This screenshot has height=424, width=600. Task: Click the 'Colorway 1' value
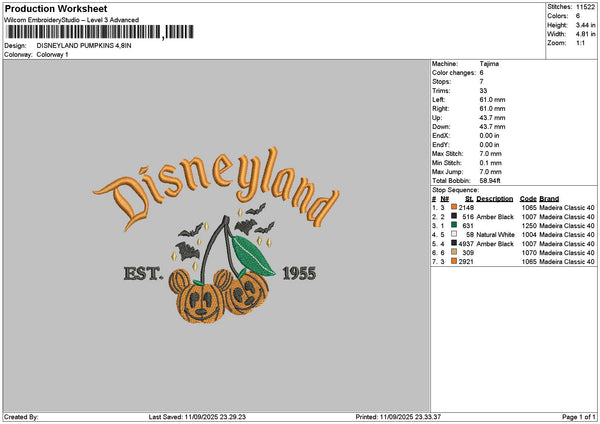pos(52,55)
